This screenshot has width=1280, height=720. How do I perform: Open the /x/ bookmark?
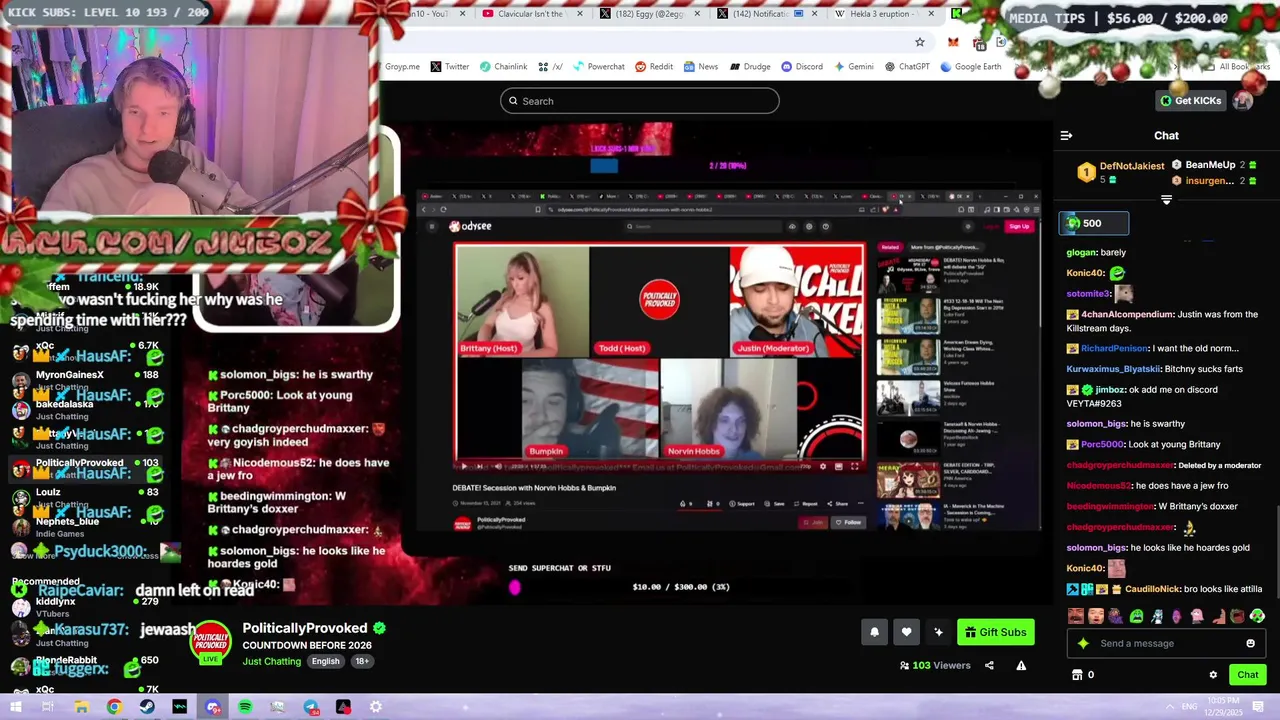tap(550, 67)
